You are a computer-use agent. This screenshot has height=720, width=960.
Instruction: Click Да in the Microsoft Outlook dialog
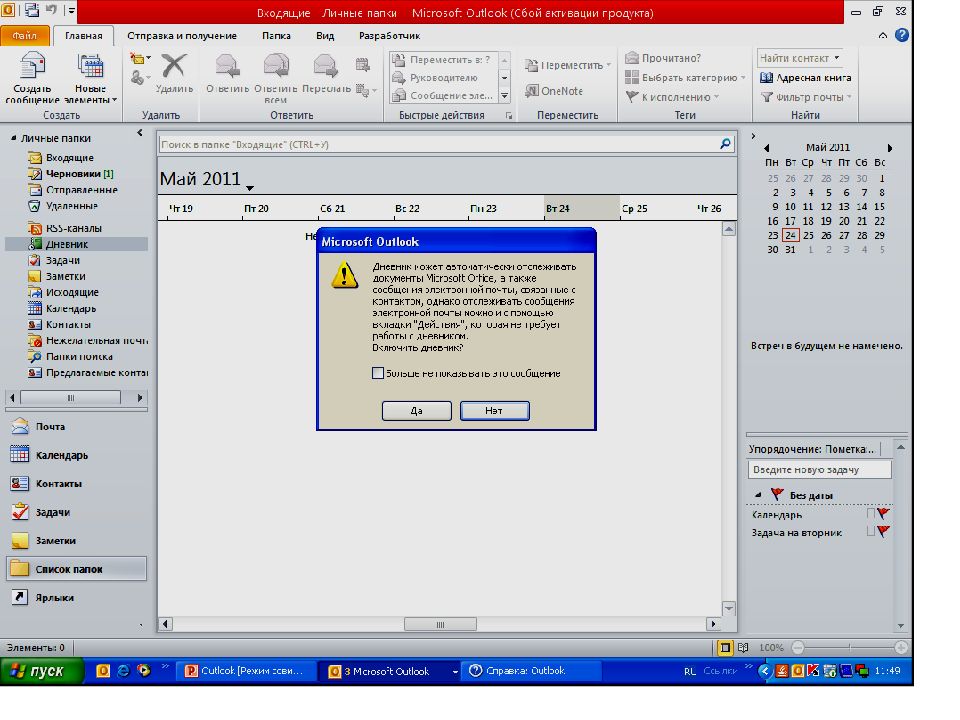416,411
